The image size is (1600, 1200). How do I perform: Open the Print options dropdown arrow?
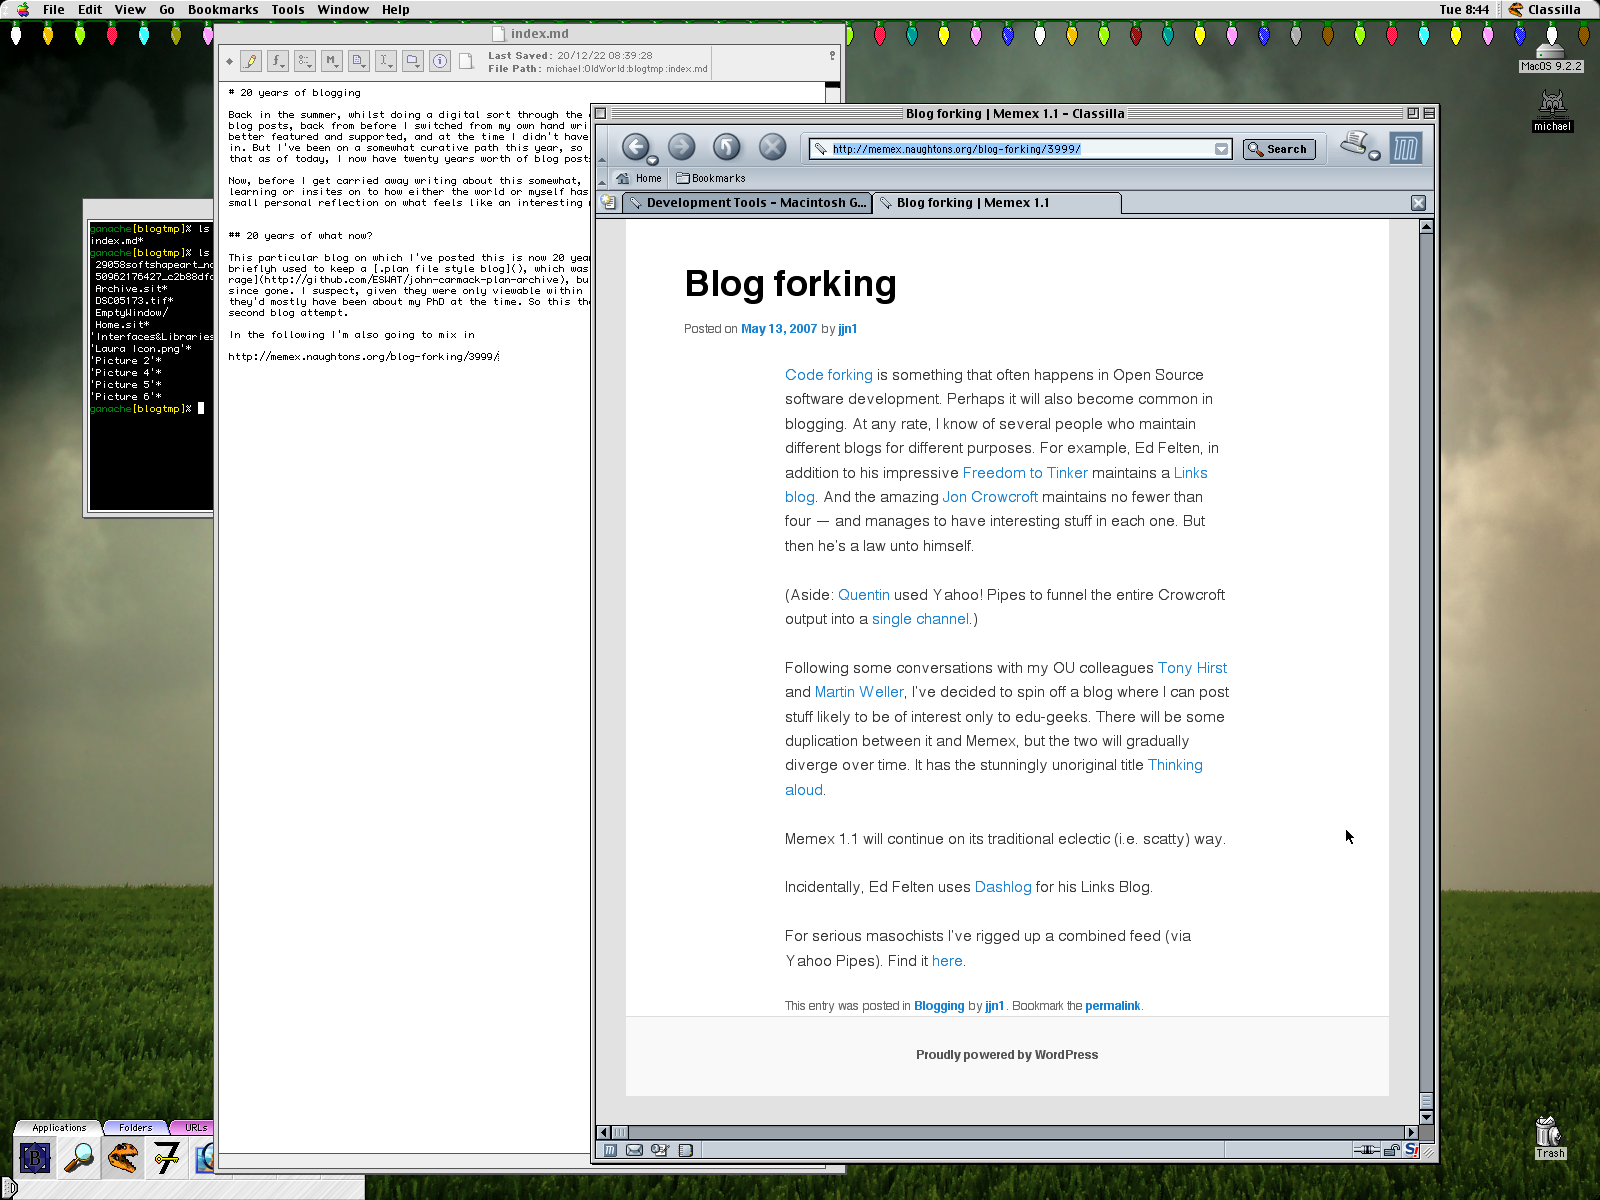point(1374,155)
